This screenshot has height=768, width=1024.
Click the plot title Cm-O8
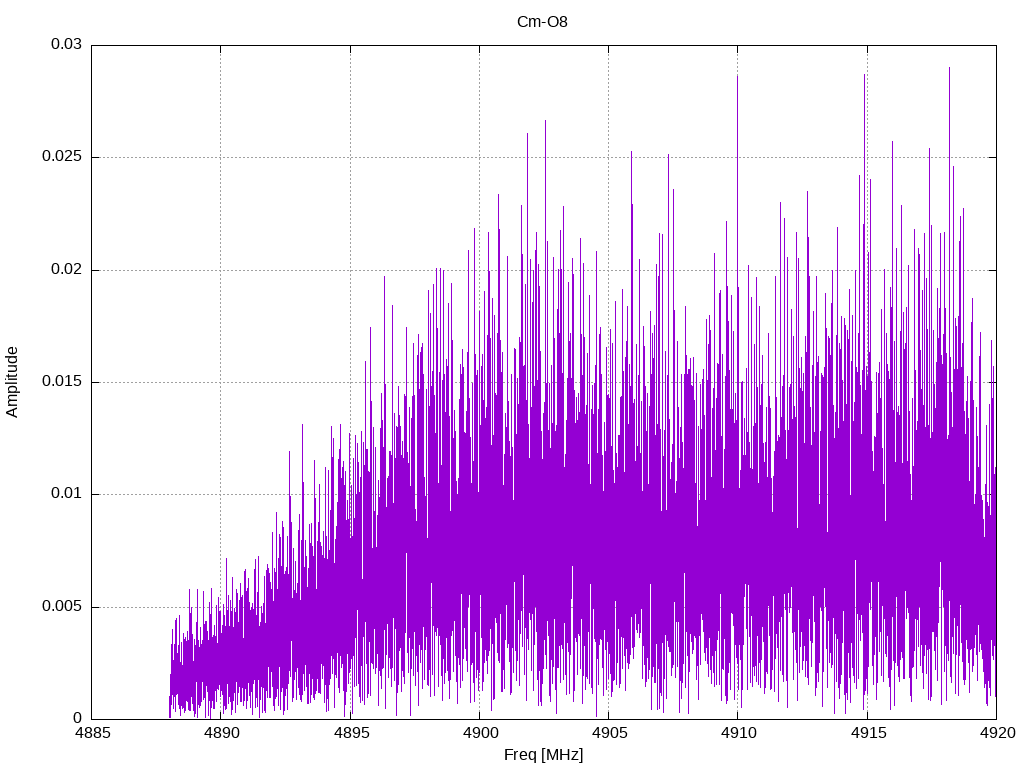(x=542, y=22)
